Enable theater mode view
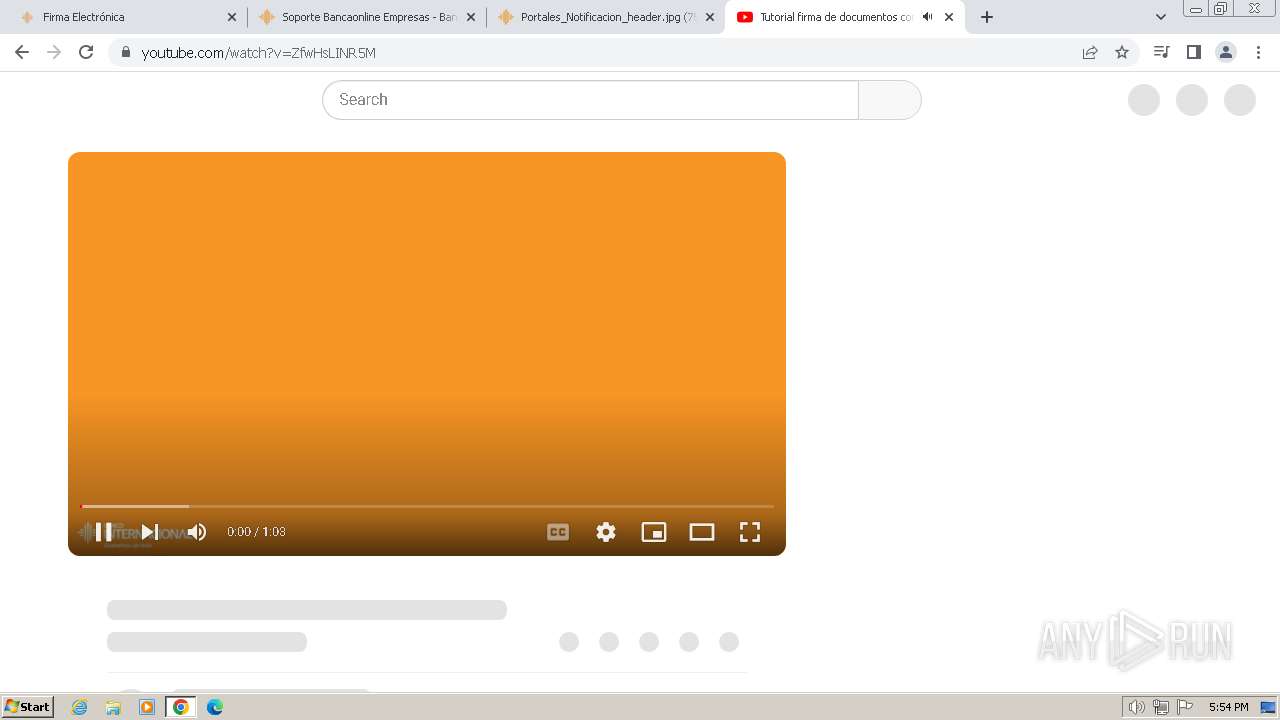The width and height of the screenshot is (1280, 720). [x=702, y=532]
